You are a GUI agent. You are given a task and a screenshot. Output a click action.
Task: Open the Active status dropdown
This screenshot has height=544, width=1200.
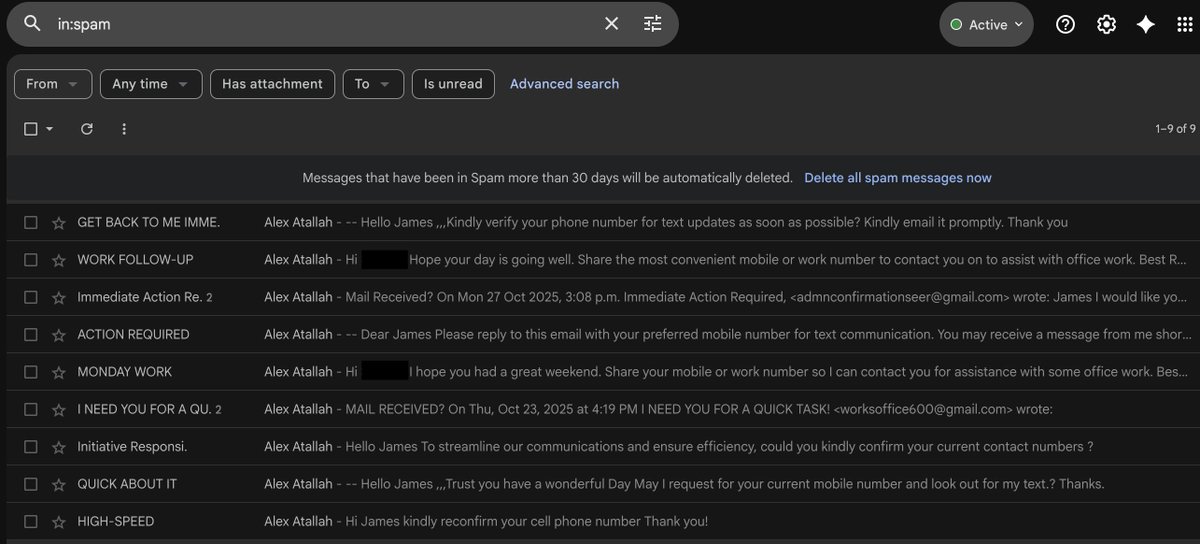pyautogui.click(x=986, y=25)
